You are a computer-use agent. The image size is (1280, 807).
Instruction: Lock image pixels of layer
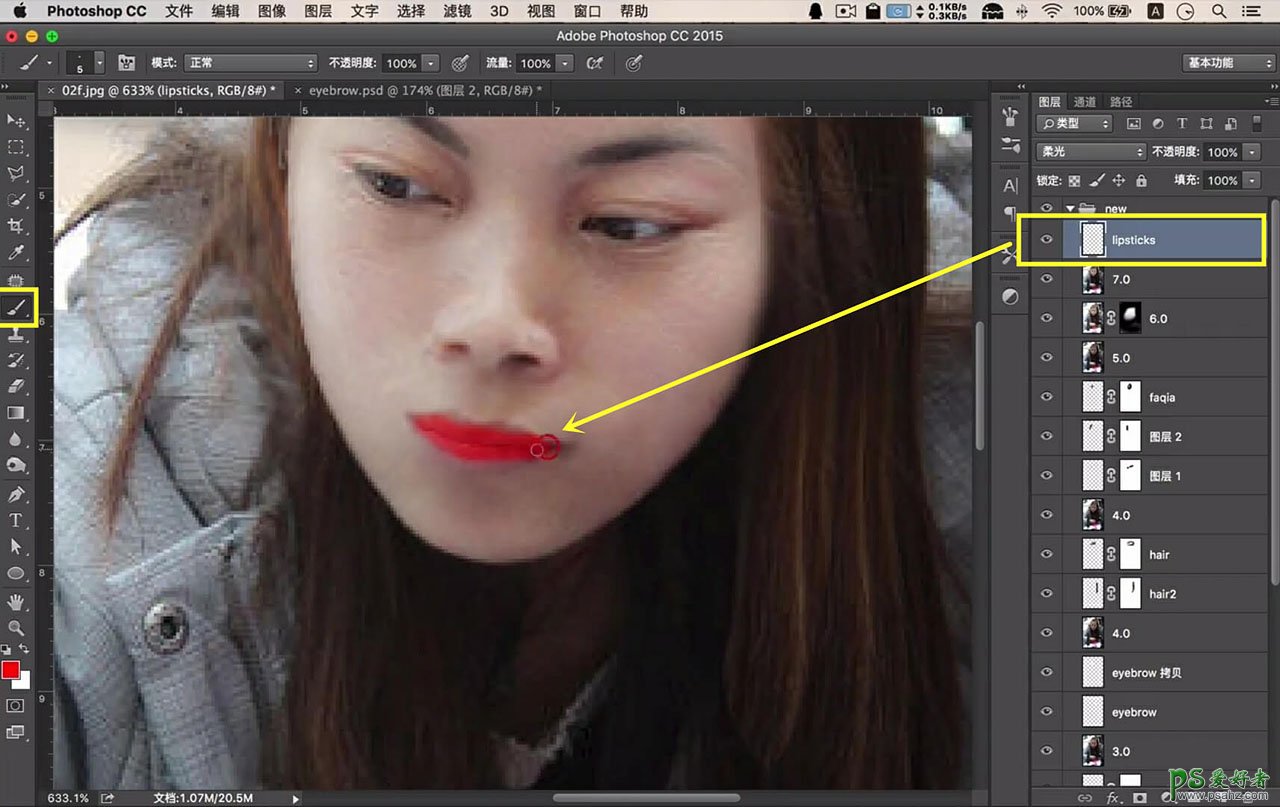[1097, 181]
